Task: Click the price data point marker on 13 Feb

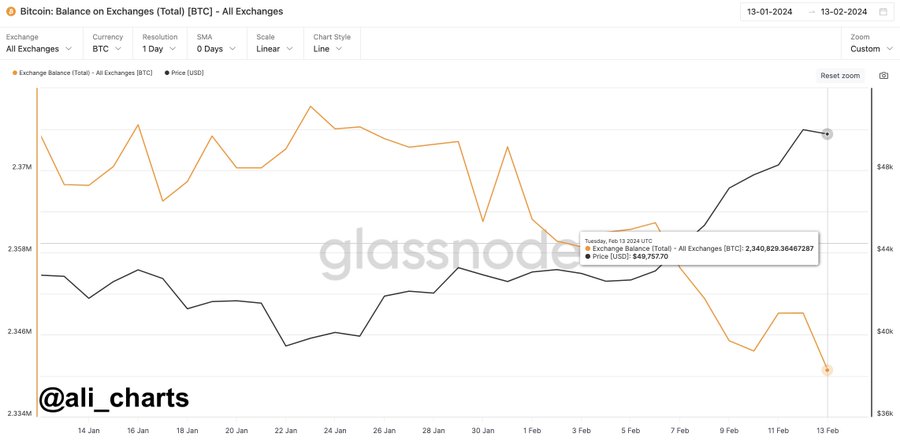Action: tap(827, 134)
